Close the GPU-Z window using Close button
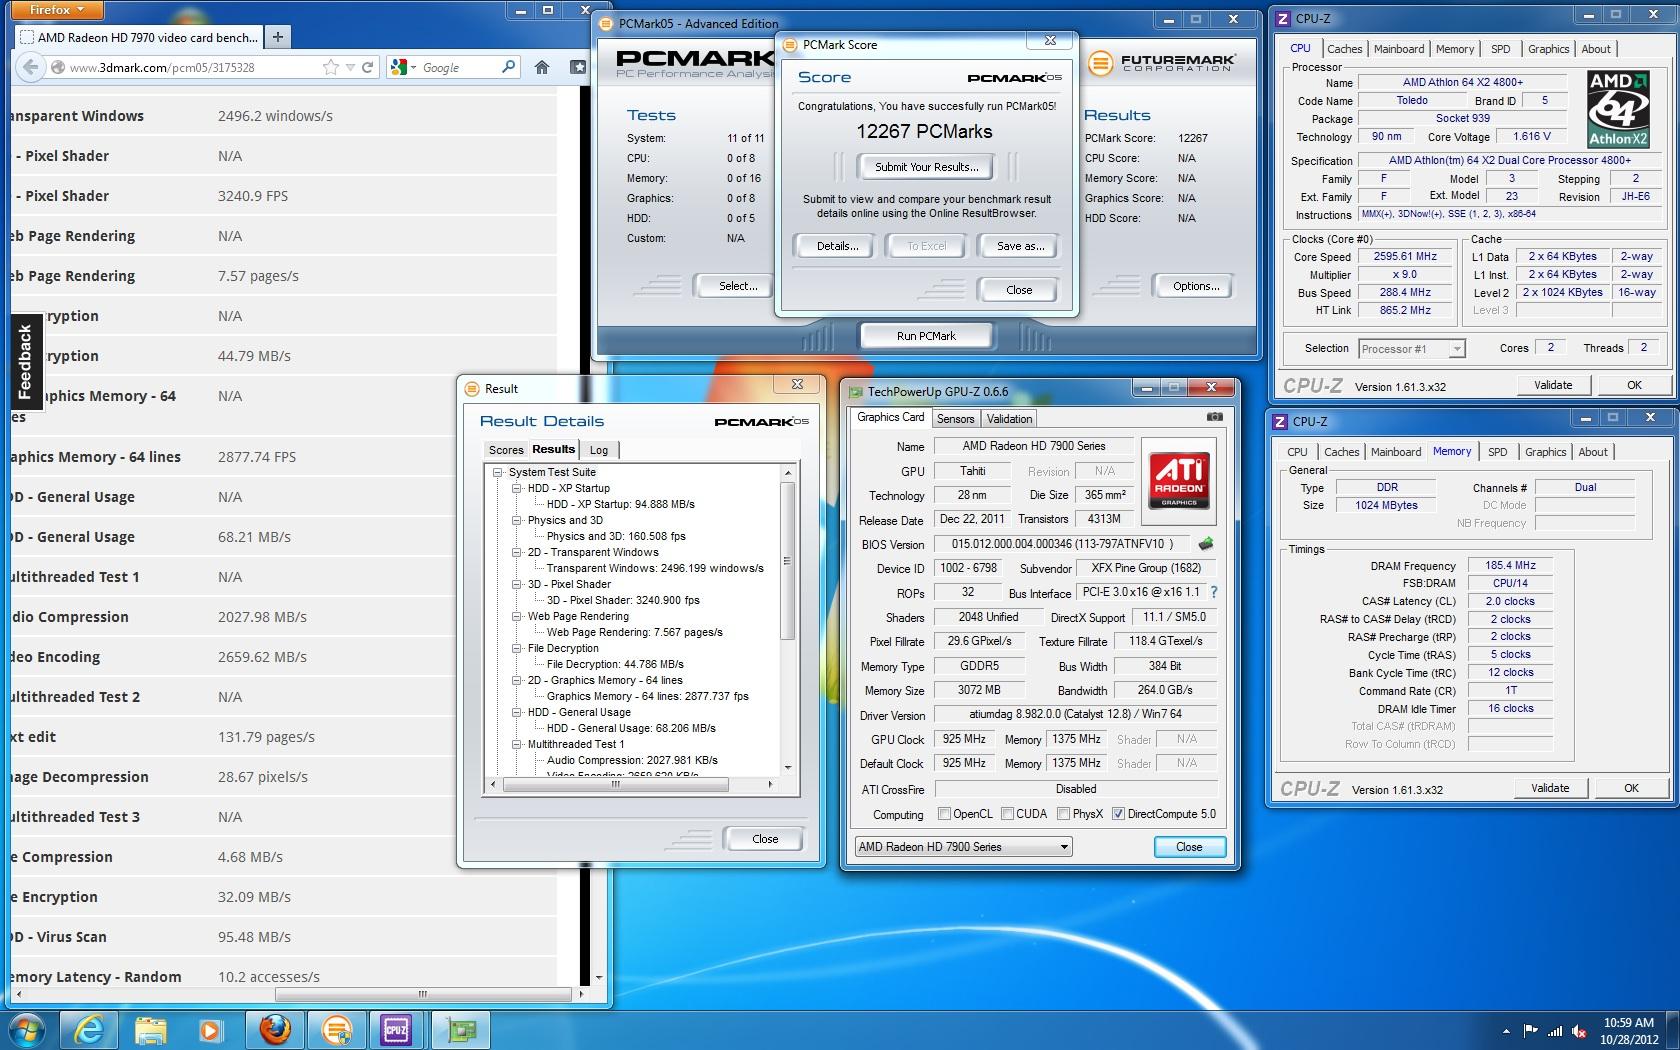 (x=1189, y=847)
